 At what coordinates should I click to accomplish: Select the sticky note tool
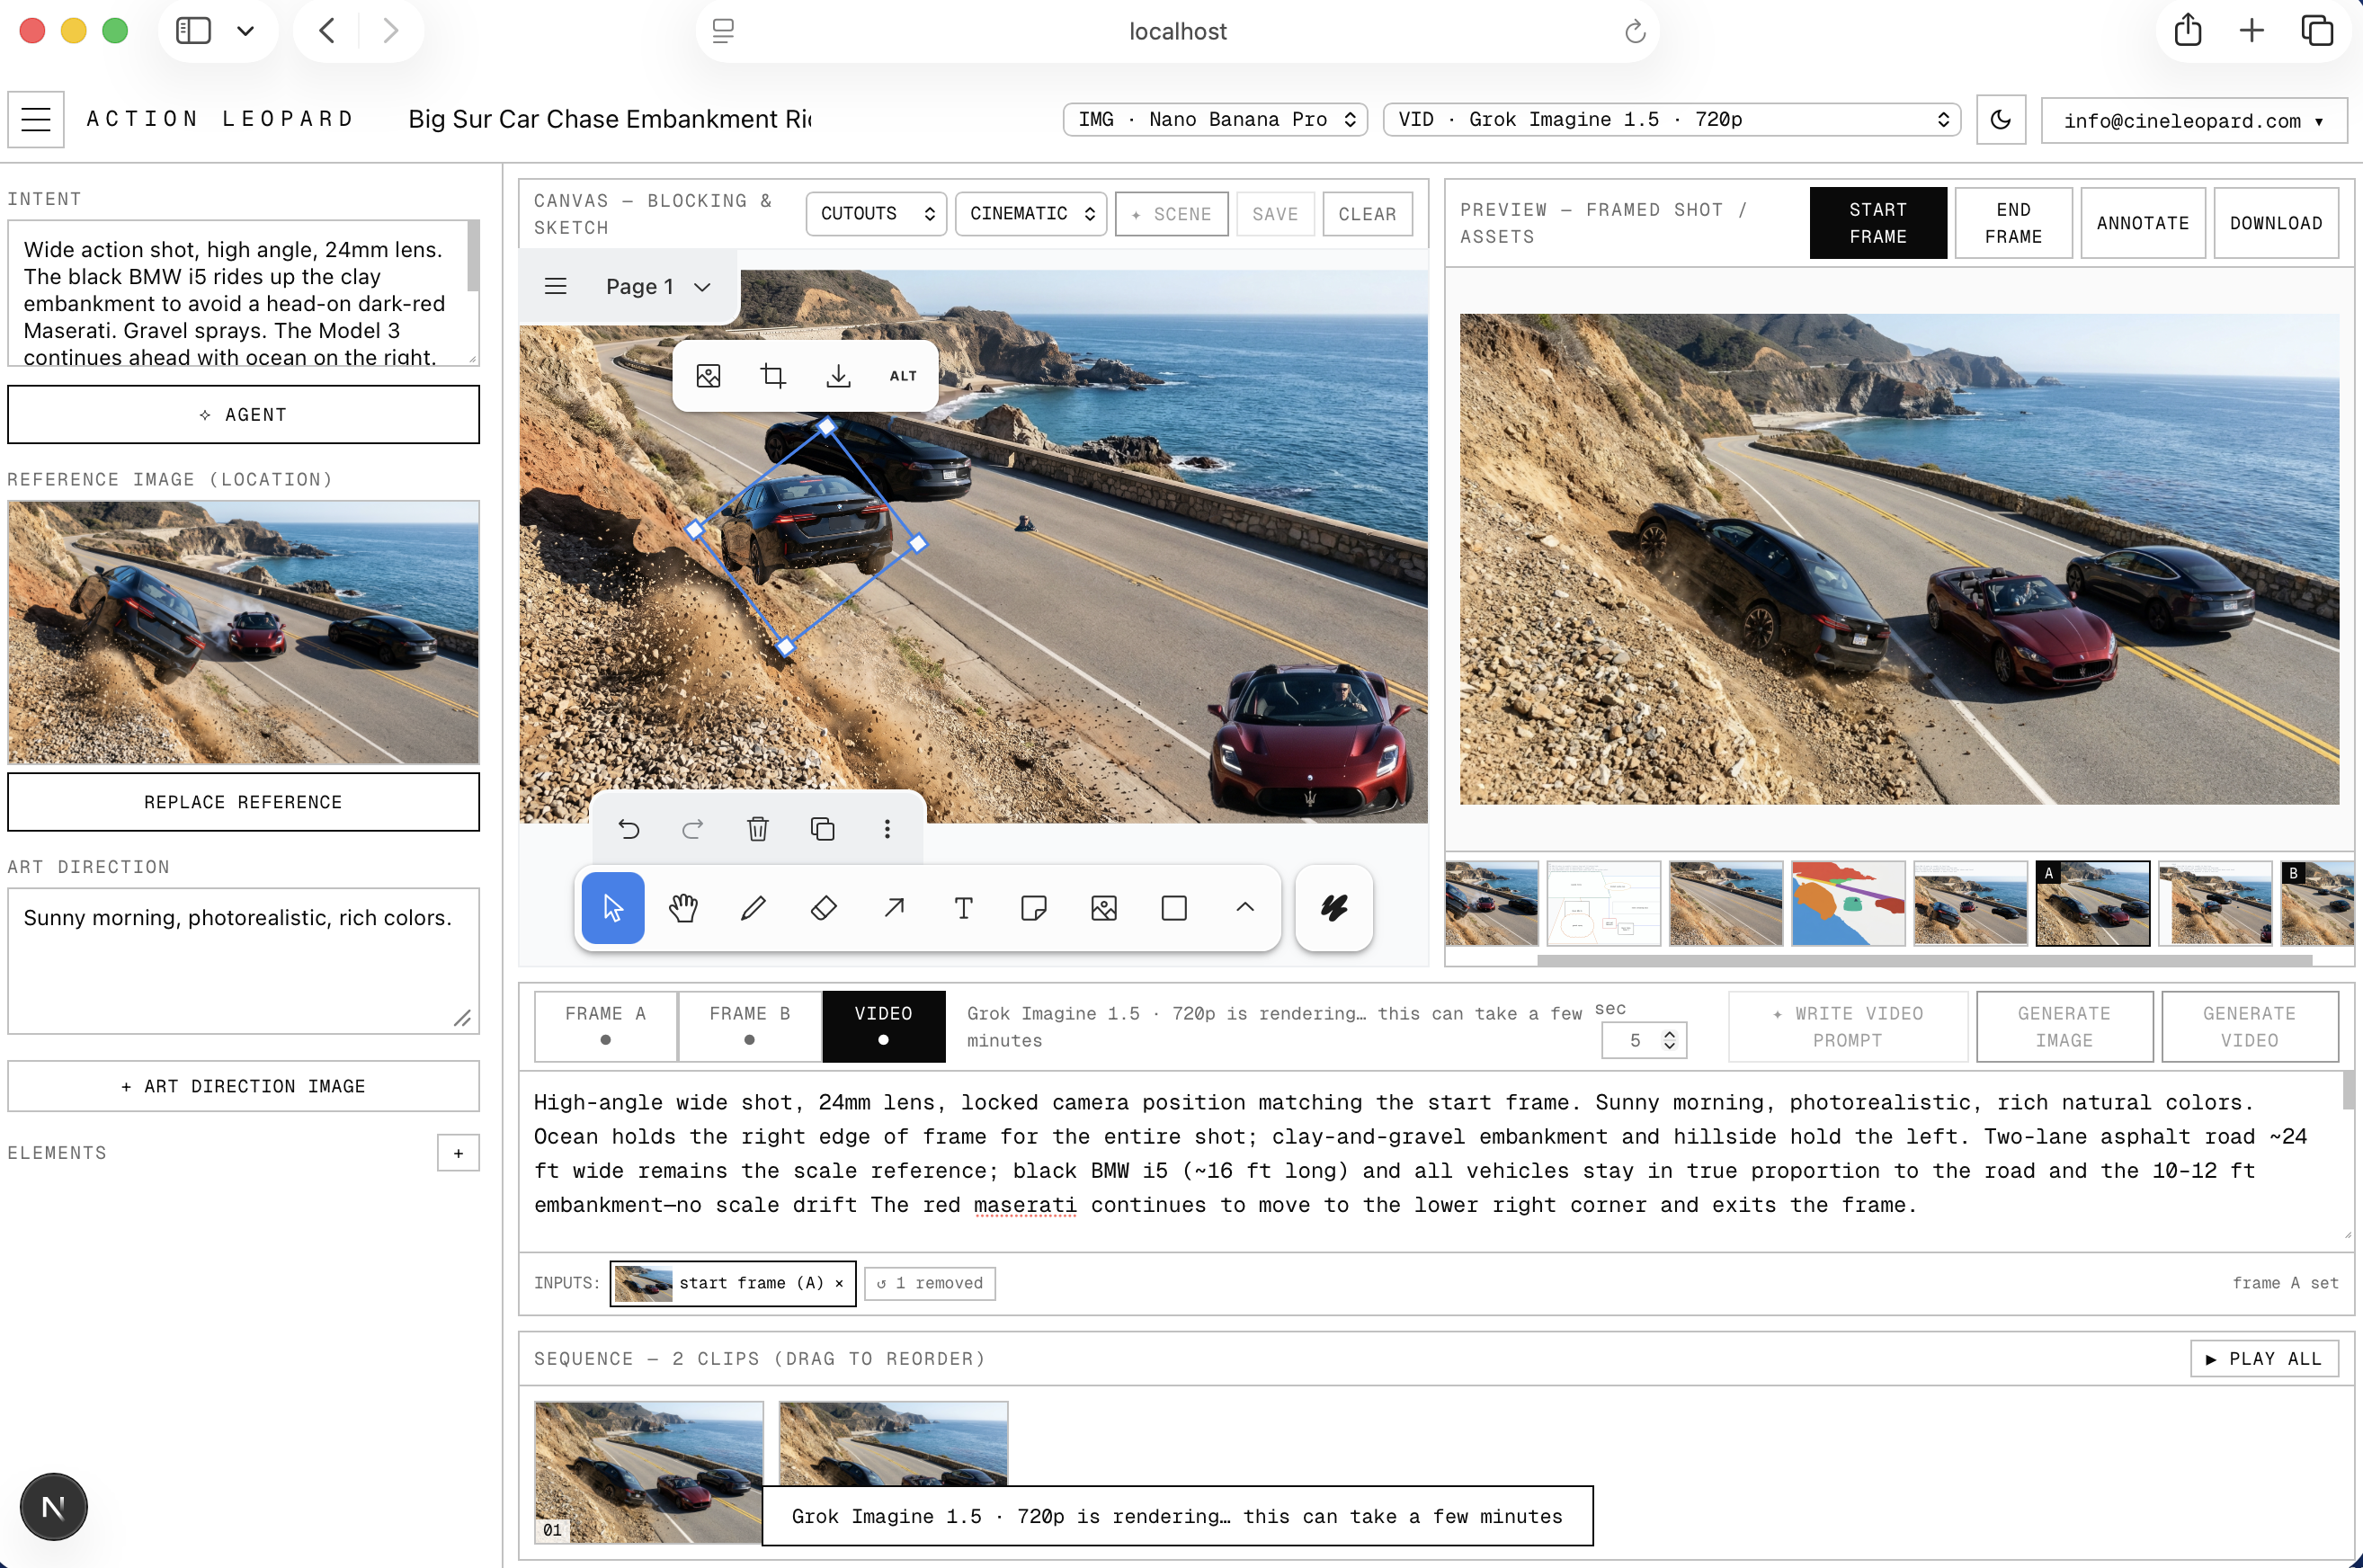coord(1034,908)
